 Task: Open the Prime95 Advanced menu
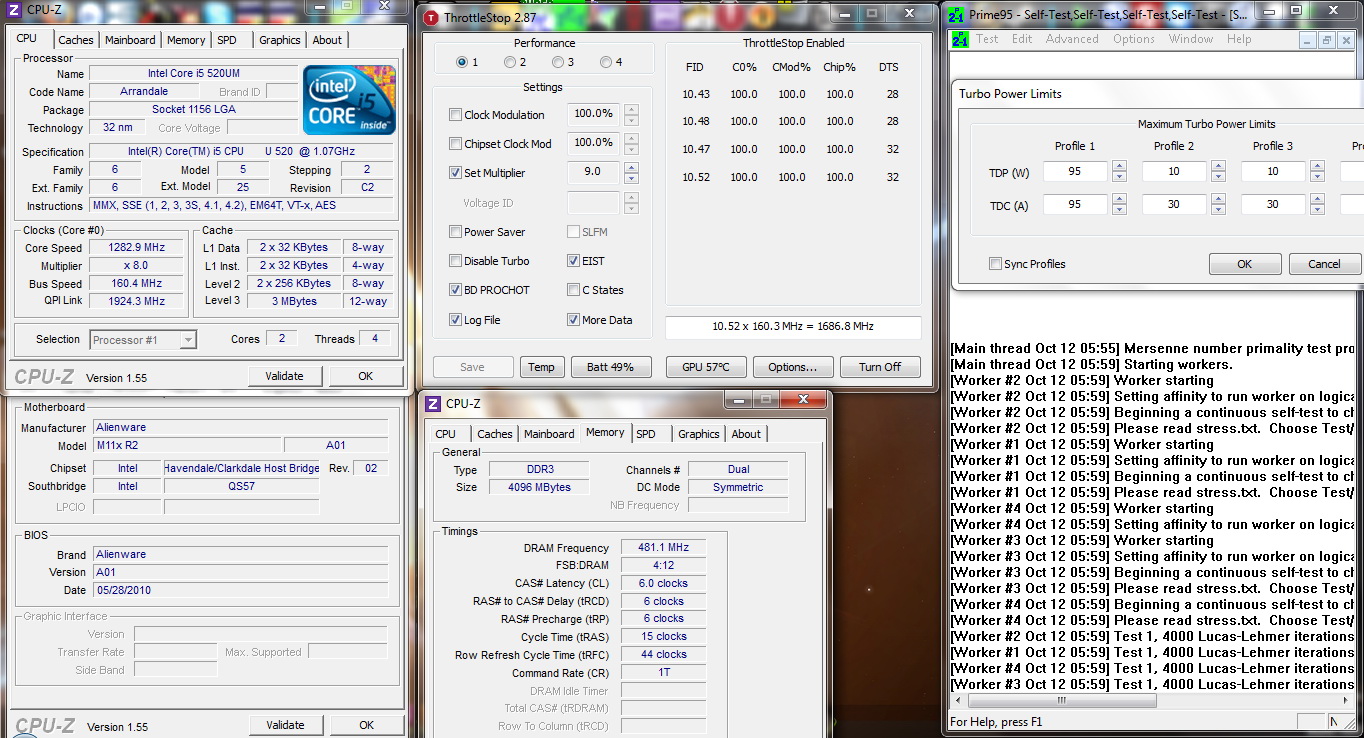click(1072, 39)
